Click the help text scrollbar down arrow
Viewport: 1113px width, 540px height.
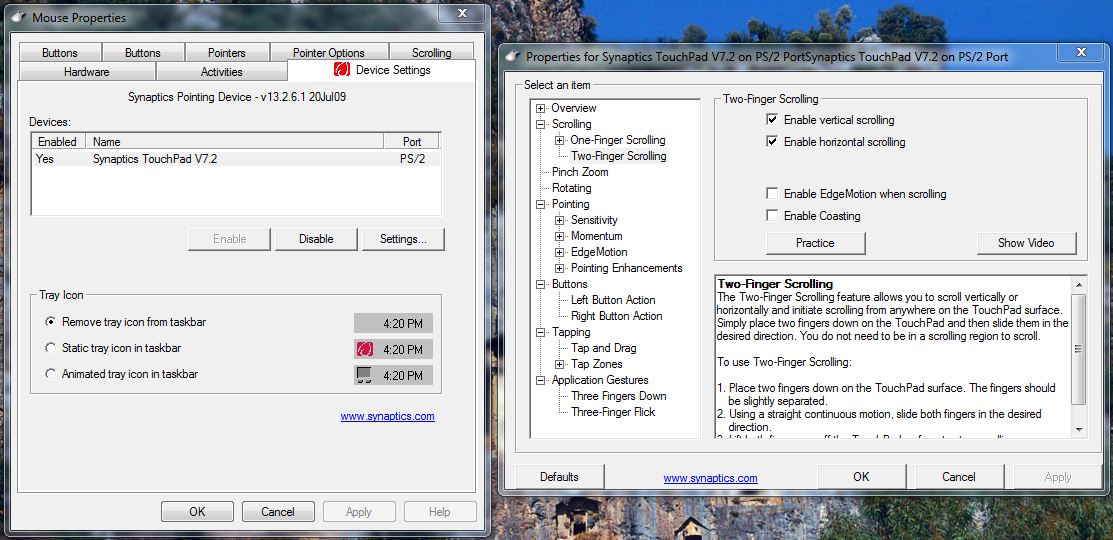[1079, 429]
